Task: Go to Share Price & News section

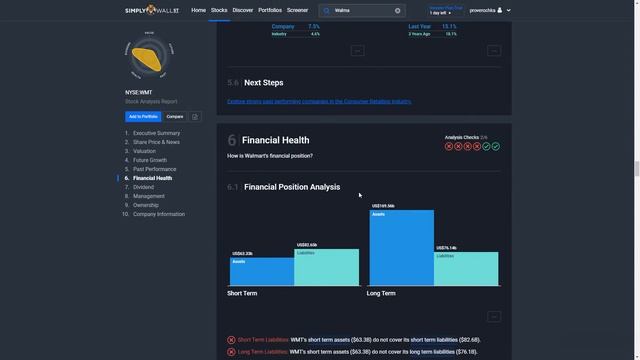Action: pyautogui.click(x=156, y=142)
